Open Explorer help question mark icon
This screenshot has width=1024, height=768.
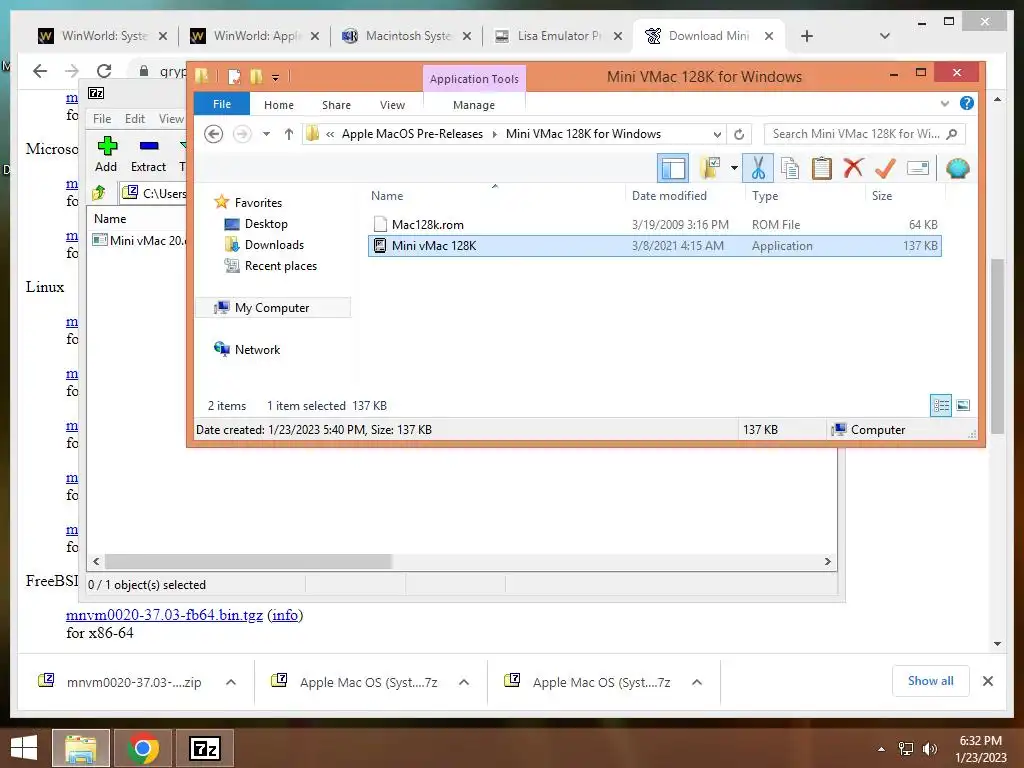[967, 103]
